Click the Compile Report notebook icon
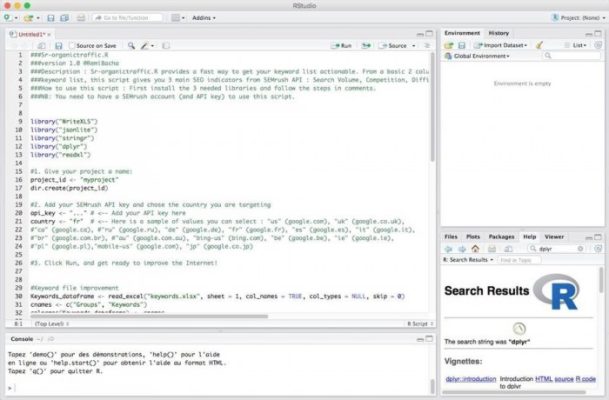This screenshot has width=609, height=400. 166,46
